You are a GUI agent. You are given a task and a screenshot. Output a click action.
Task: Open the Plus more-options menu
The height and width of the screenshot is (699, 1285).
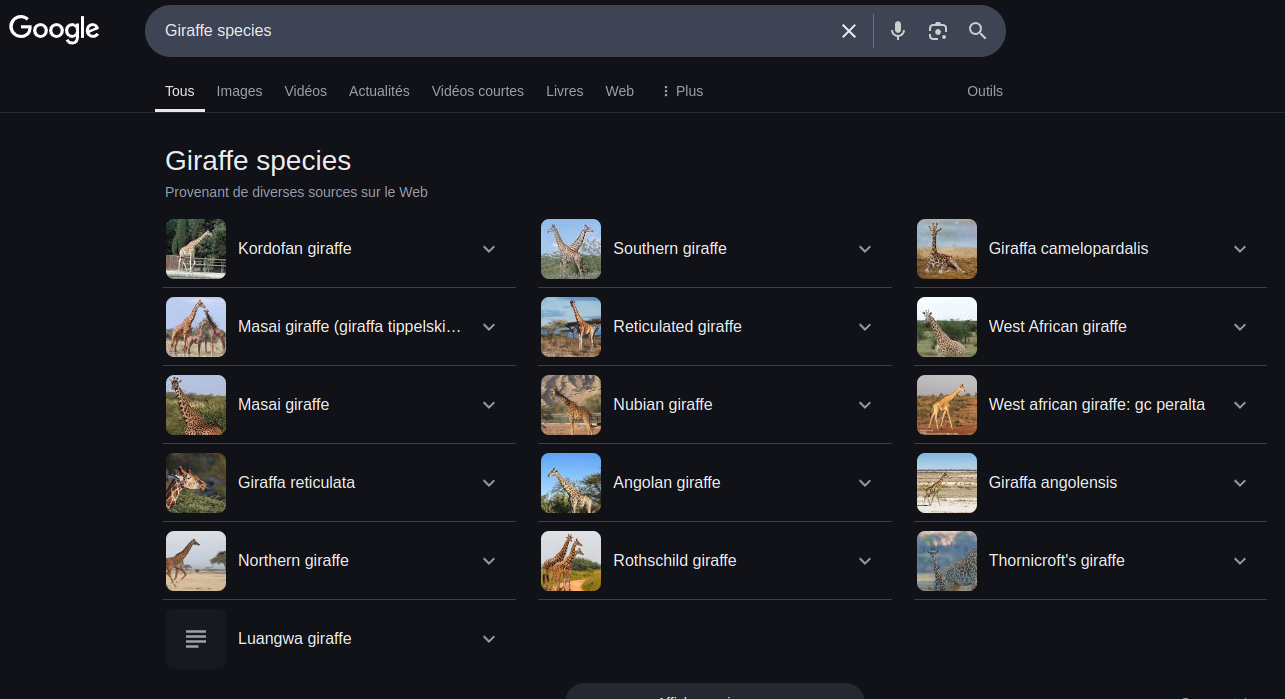tap(682, 91)
